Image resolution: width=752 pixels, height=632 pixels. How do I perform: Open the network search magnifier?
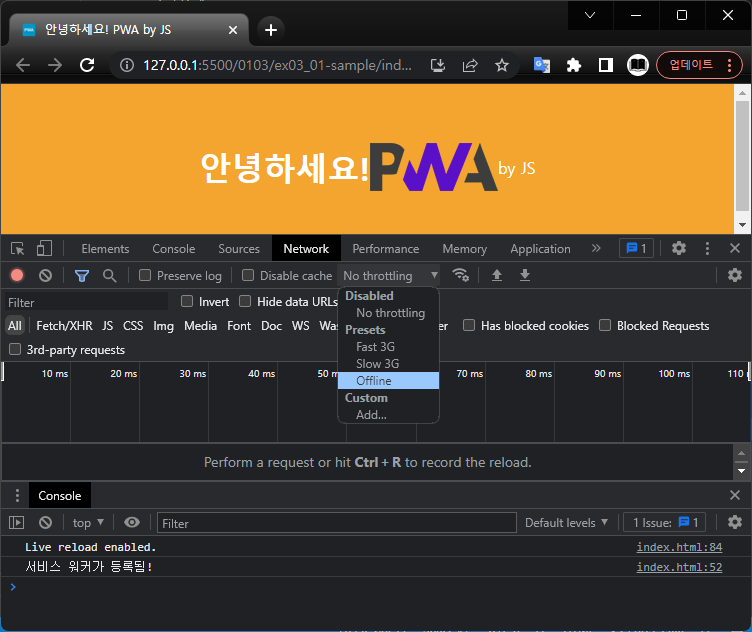click(x=109, y=275)
